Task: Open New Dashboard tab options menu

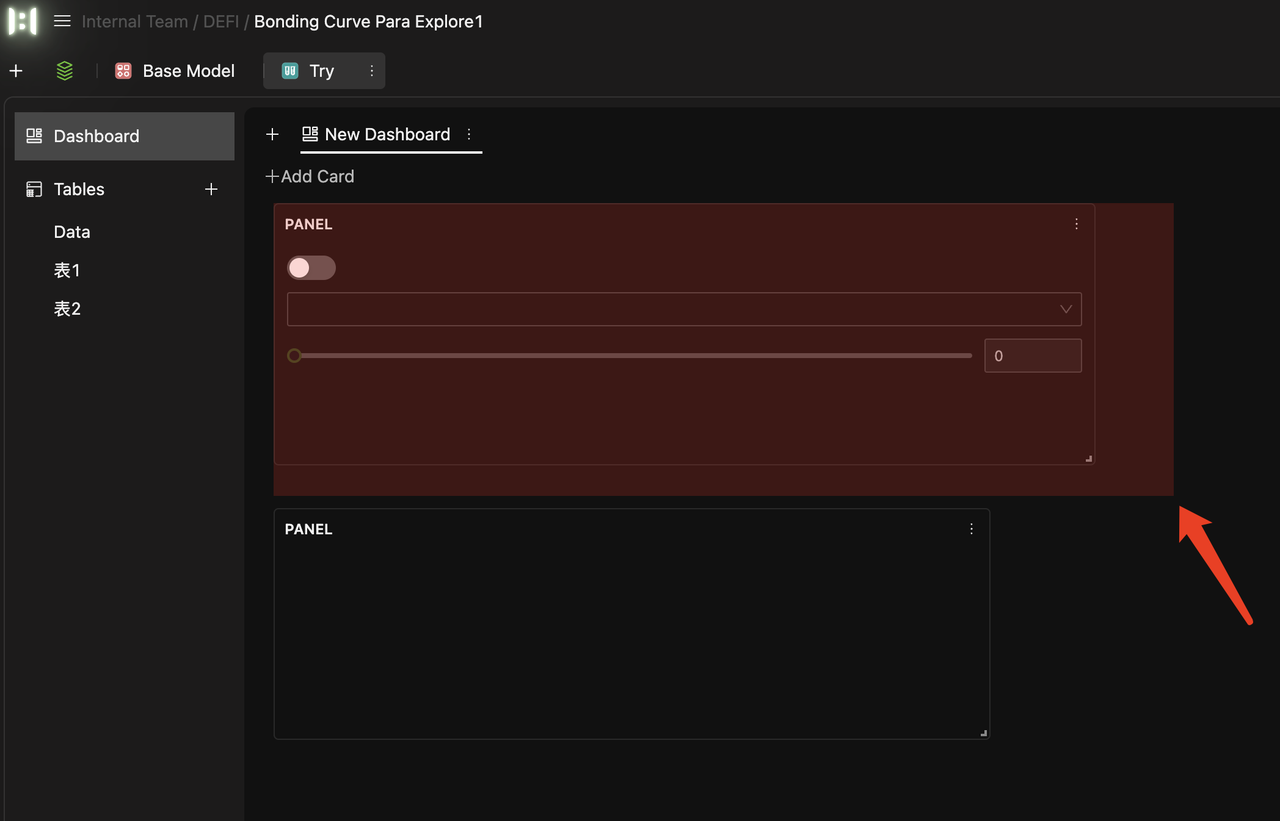Action: [x=469, y=134]
